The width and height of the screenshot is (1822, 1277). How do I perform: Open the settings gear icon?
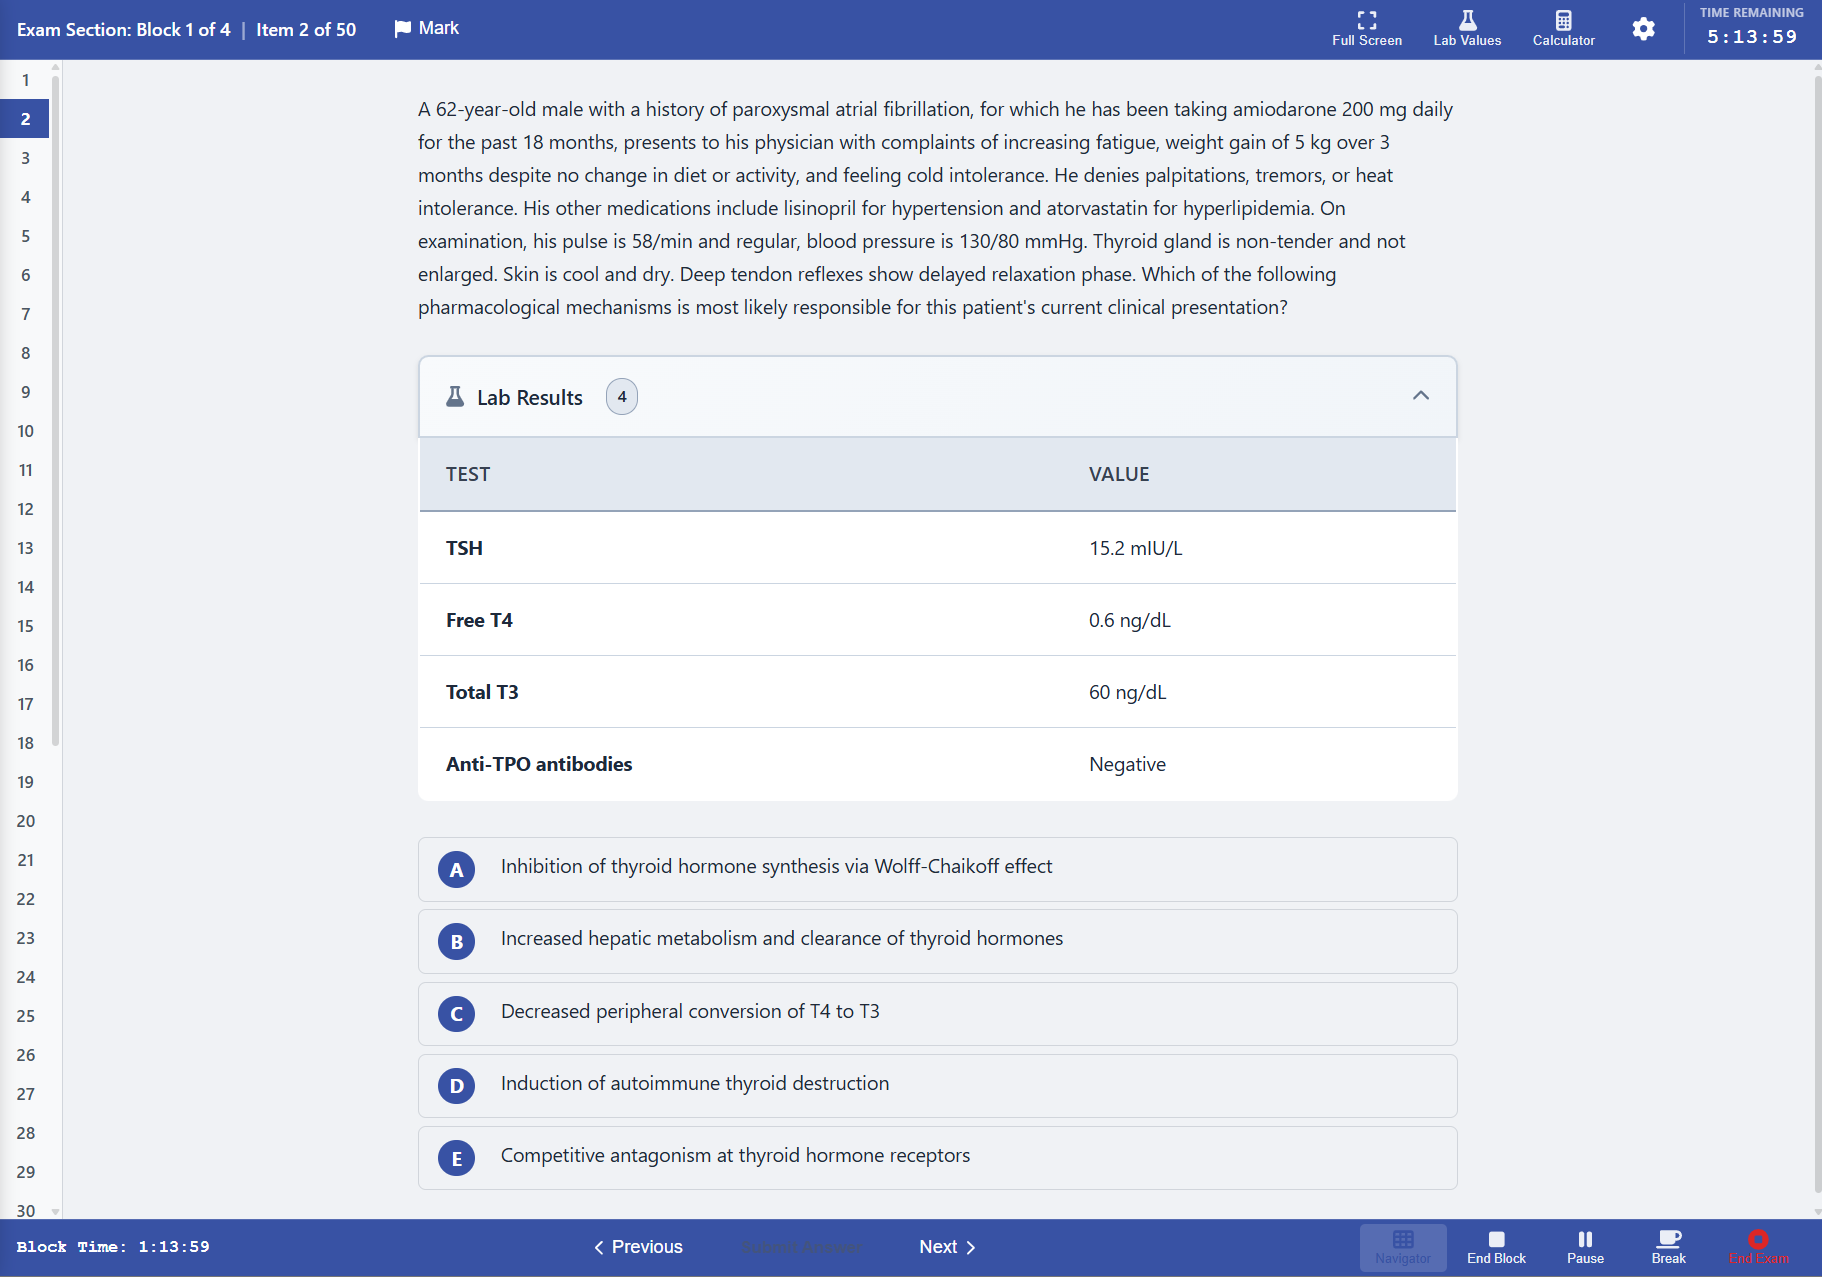coord(1643,29)
